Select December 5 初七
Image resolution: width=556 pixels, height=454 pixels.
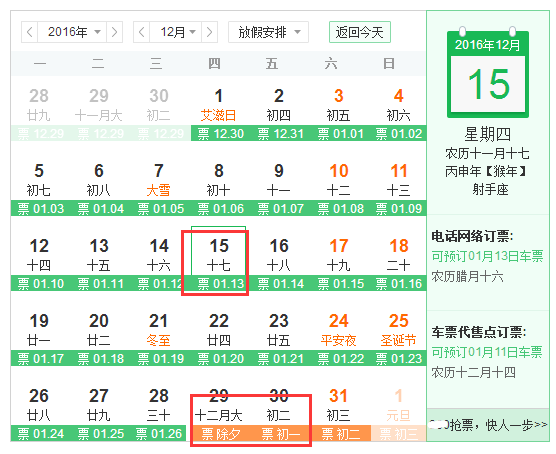(x=39, y=180)
